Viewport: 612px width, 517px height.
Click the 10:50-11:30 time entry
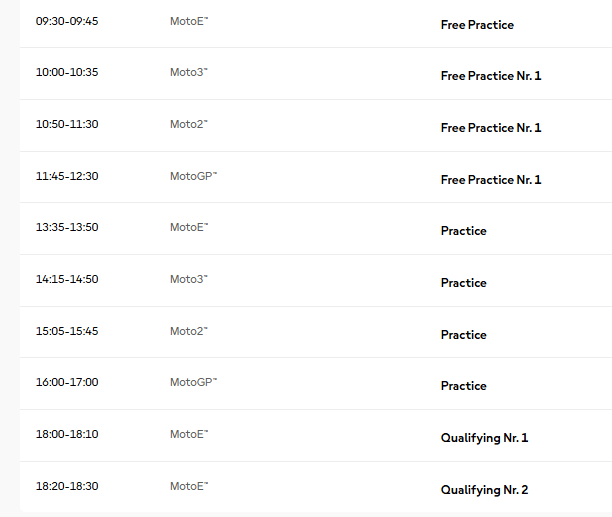coord(67,124)
